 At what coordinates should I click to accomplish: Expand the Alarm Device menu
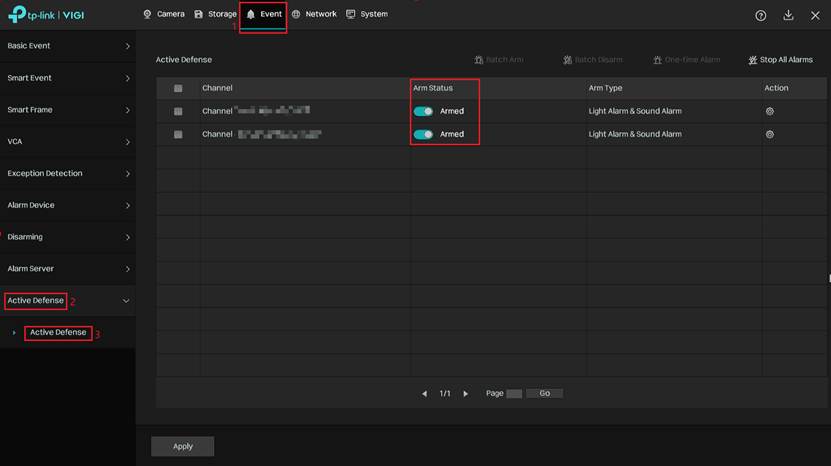pos(68,205)
